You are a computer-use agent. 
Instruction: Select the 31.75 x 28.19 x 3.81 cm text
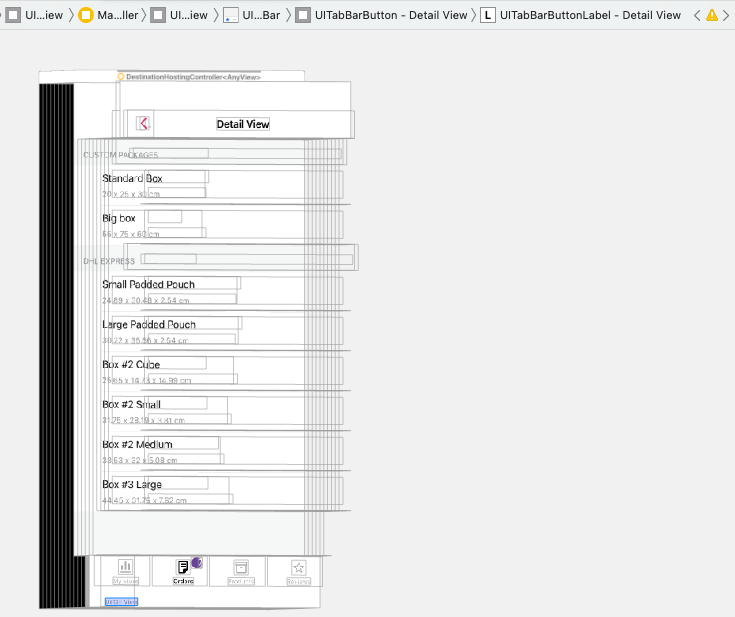(143, 420)
